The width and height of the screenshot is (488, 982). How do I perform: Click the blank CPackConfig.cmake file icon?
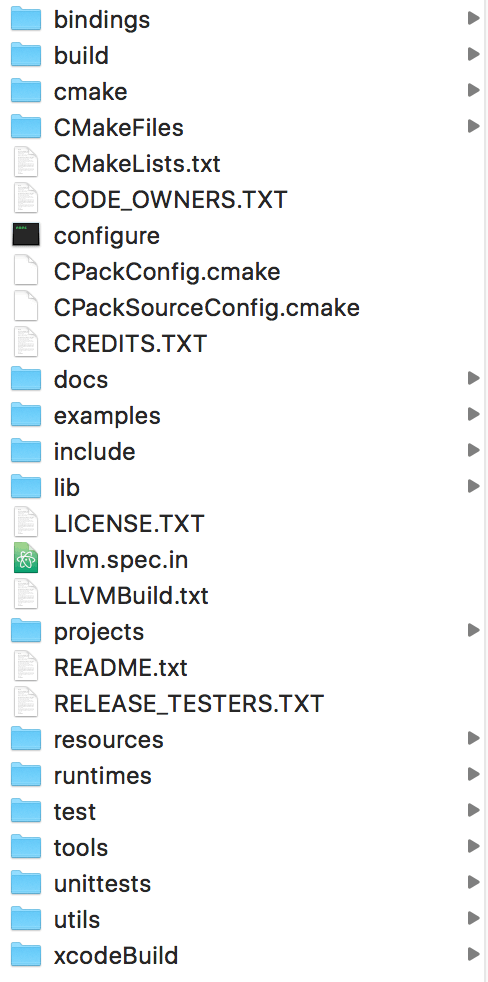26,272
